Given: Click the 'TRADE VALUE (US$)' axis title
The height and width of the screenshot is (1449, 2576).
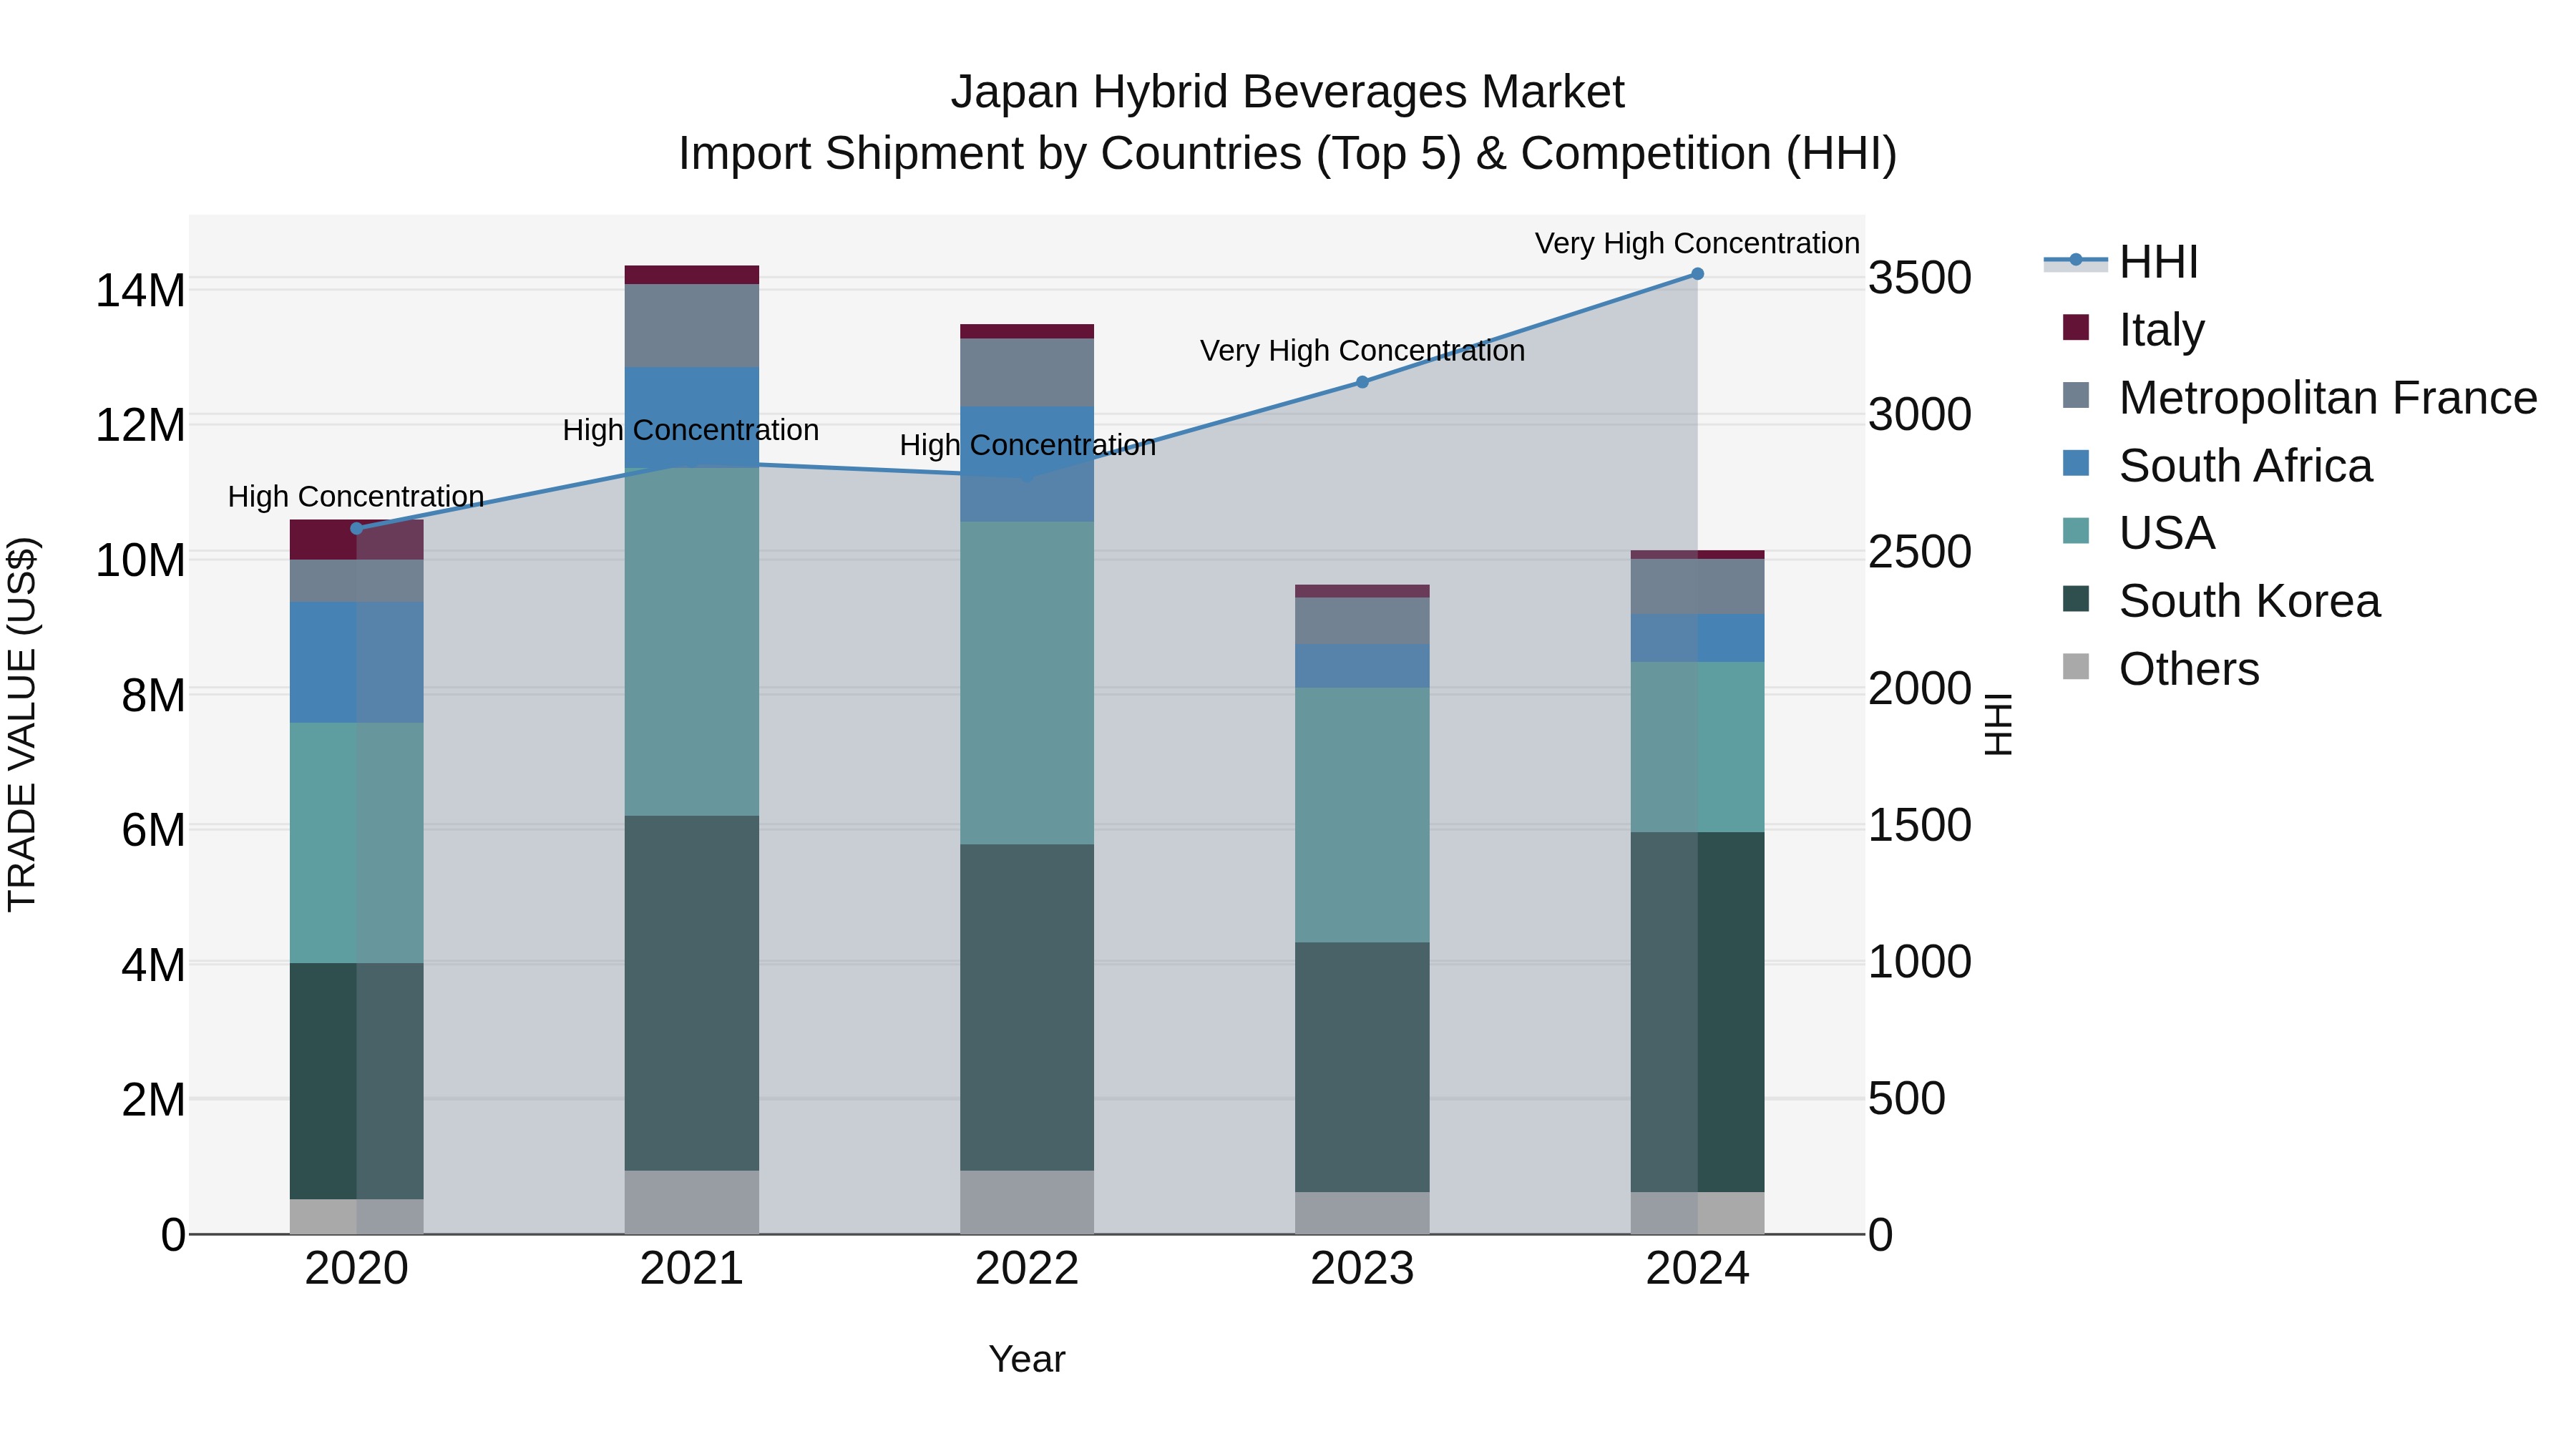Looking at the screenshot, I should 22,724.
